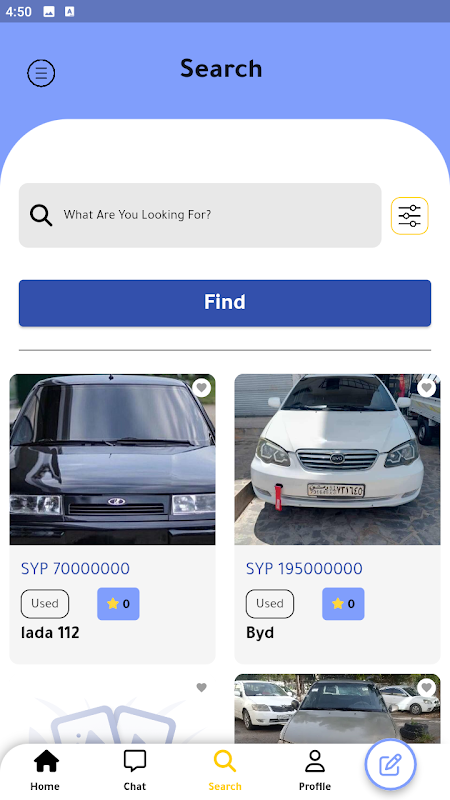Focus the 'What Are You Looking For?' field
Viewport: 450px width, 800px height.
[x=200, y=215]
